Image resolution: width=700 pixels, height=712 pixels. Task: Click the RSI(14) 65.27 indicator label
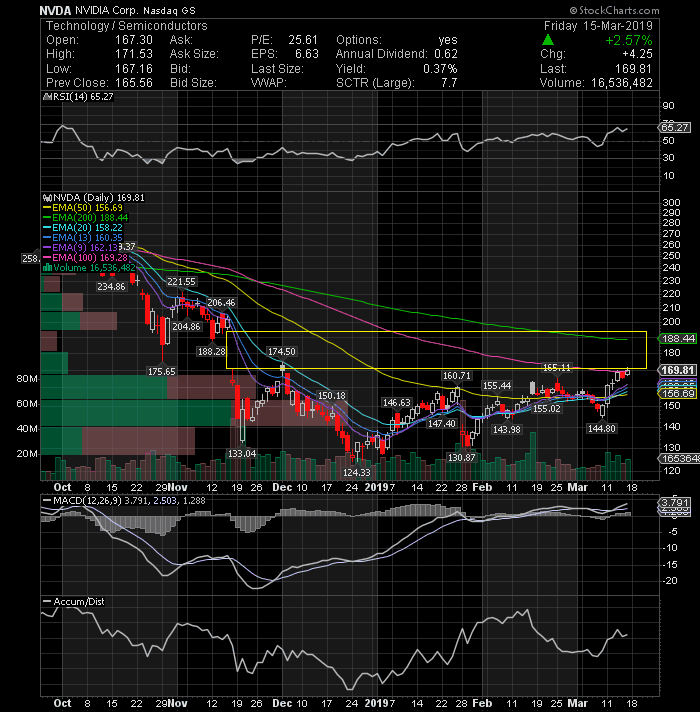pos(83,97)
